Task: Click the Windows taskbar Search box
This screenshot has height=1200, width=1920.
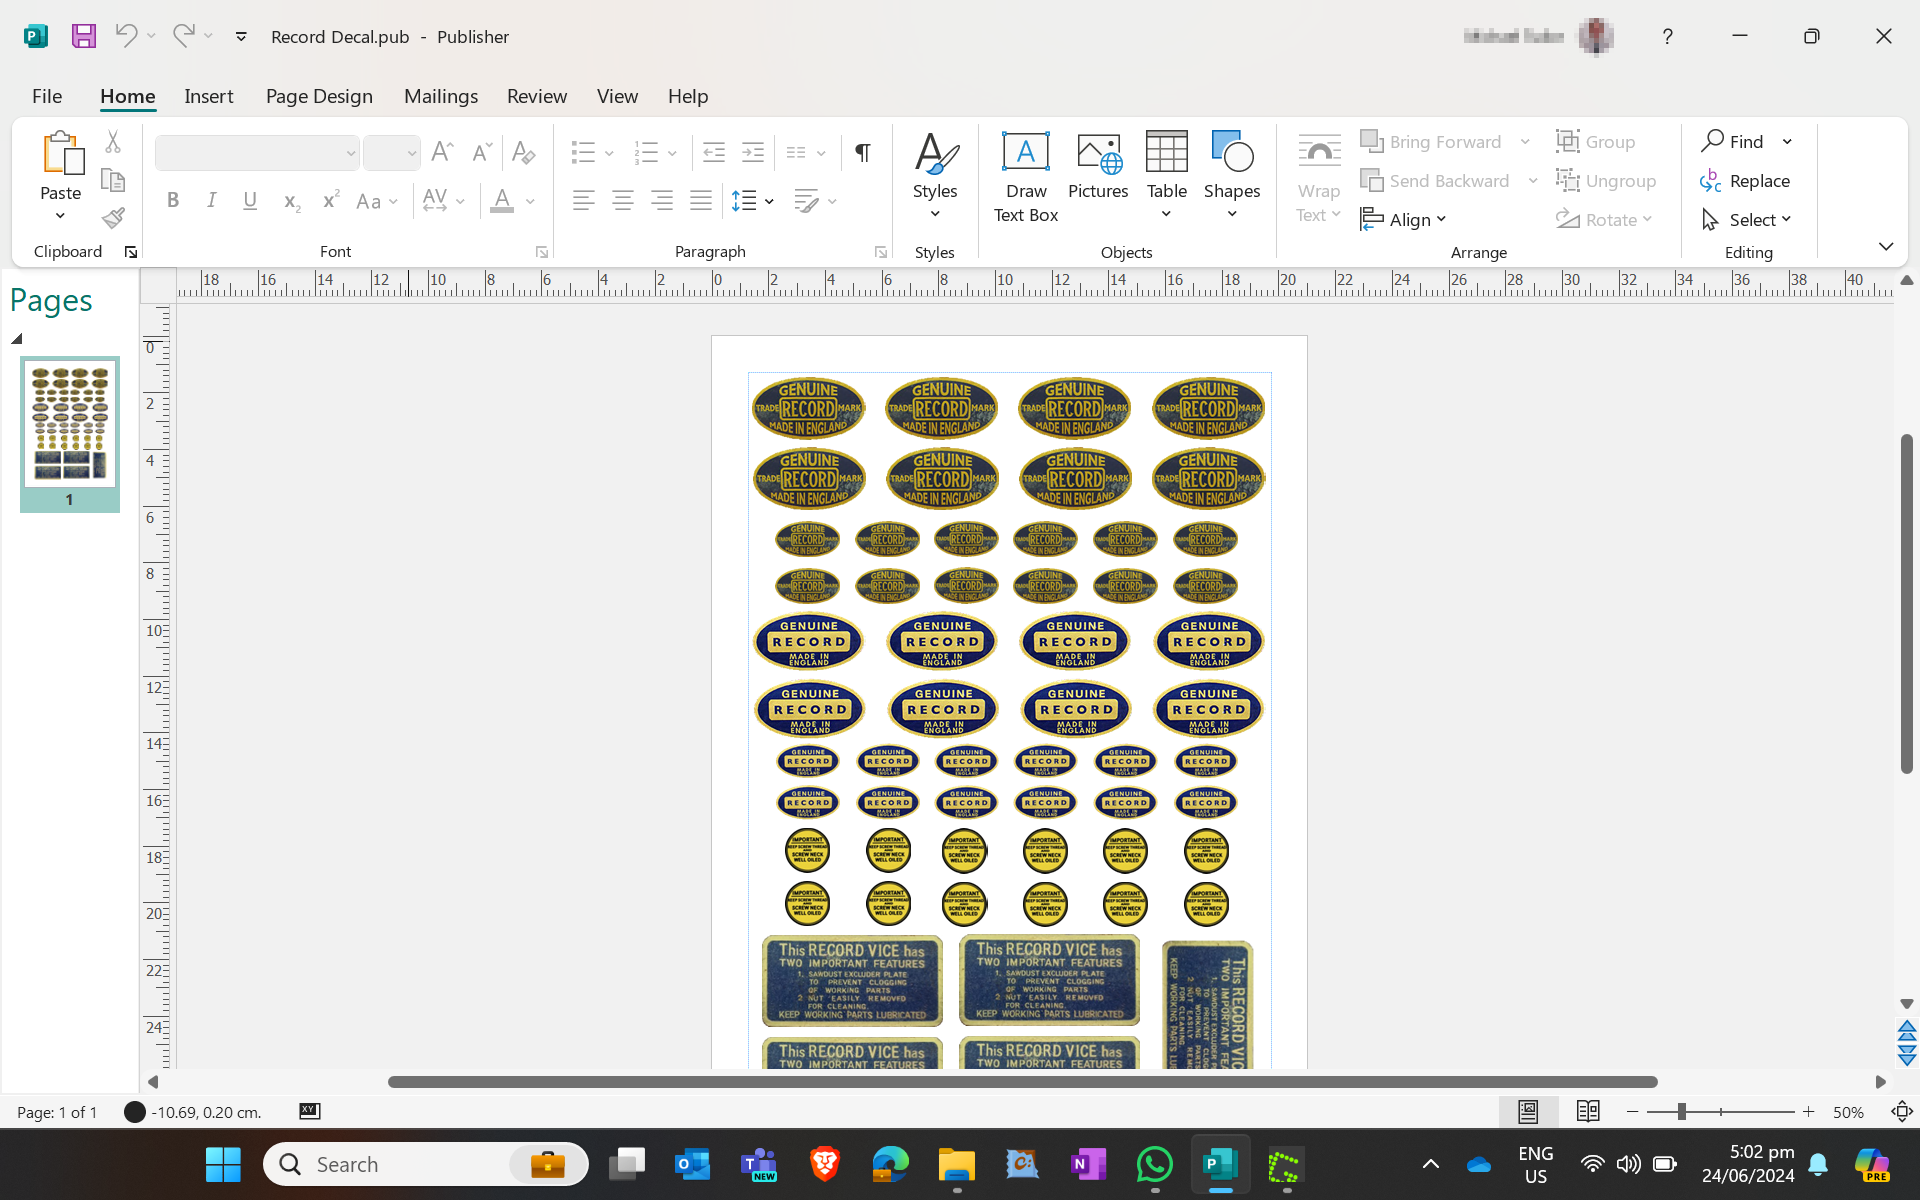Action: coord(426,1165)
